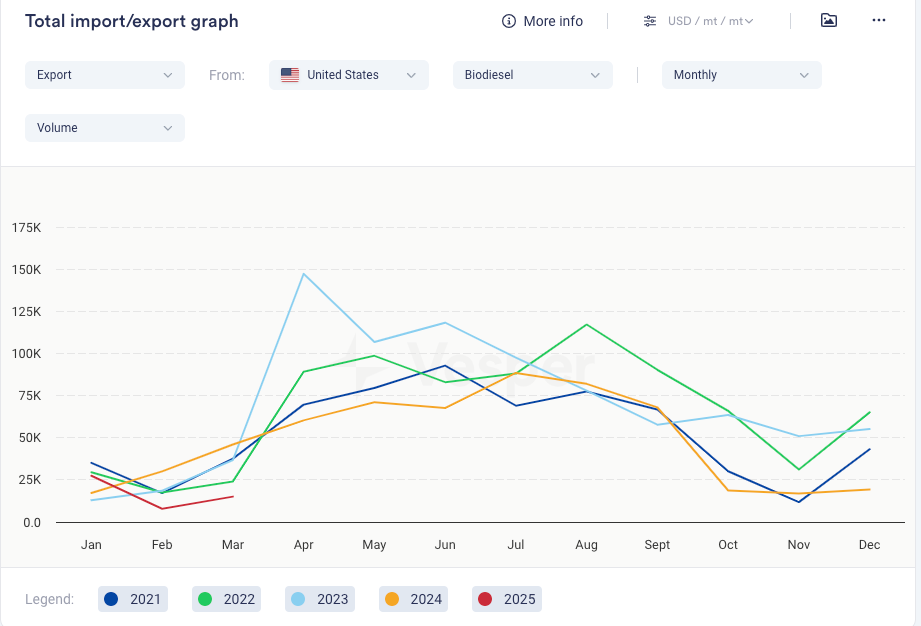
Task: Click the More info link text
Action: click(553, 21)
